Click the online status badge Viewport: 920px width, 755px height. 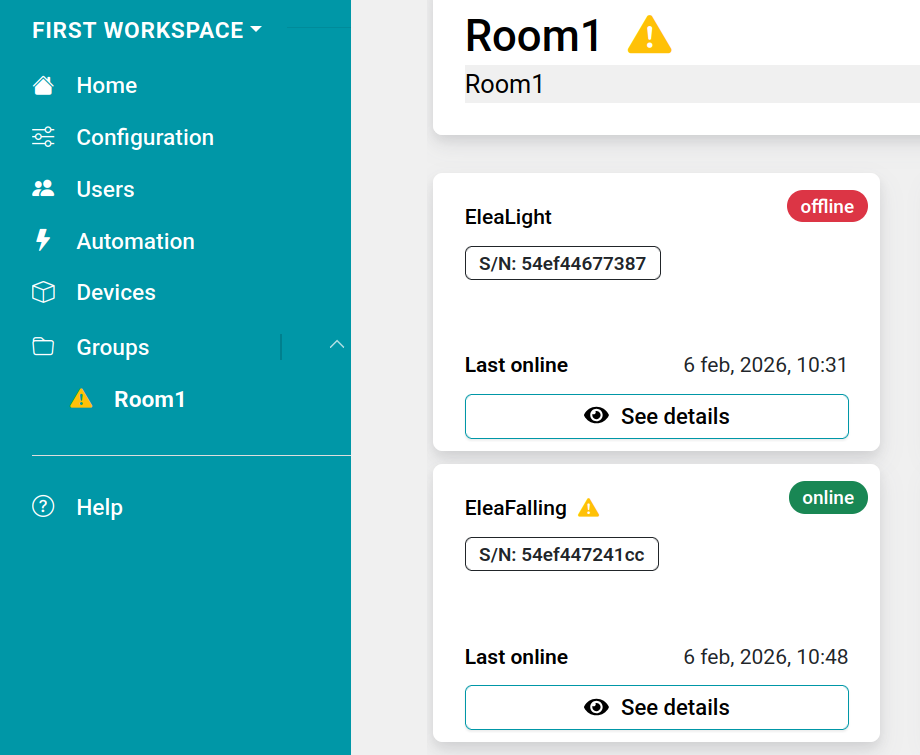[828, 498]
